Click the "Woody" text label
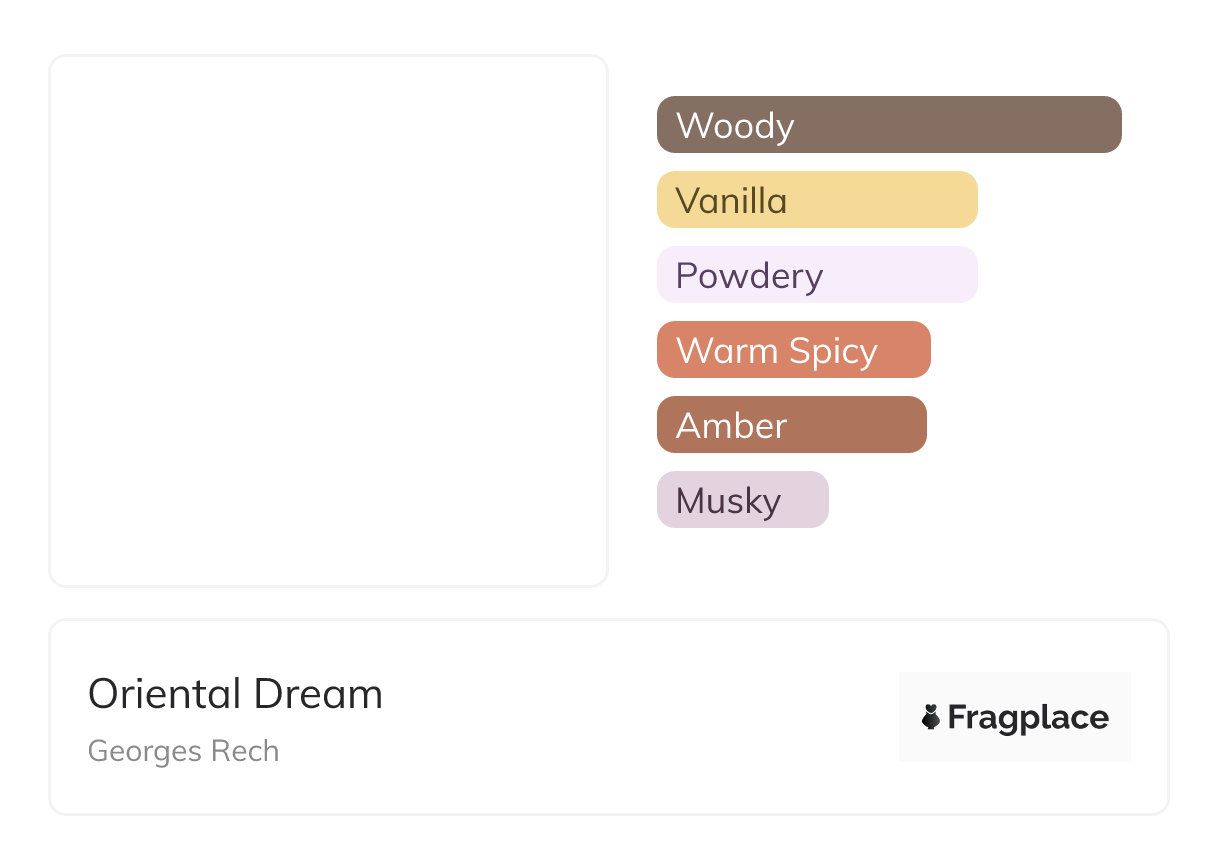Image resolution: width=1218 pixels, height=864 pixels. 735,126
